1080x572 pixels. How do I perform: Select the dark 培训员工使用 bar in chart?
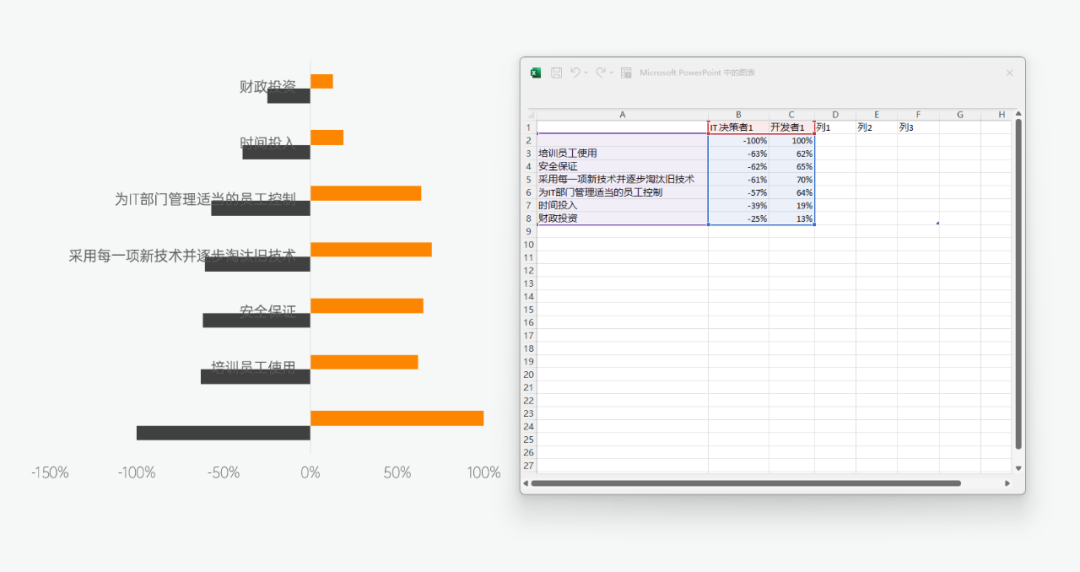(x=256, y=376)
